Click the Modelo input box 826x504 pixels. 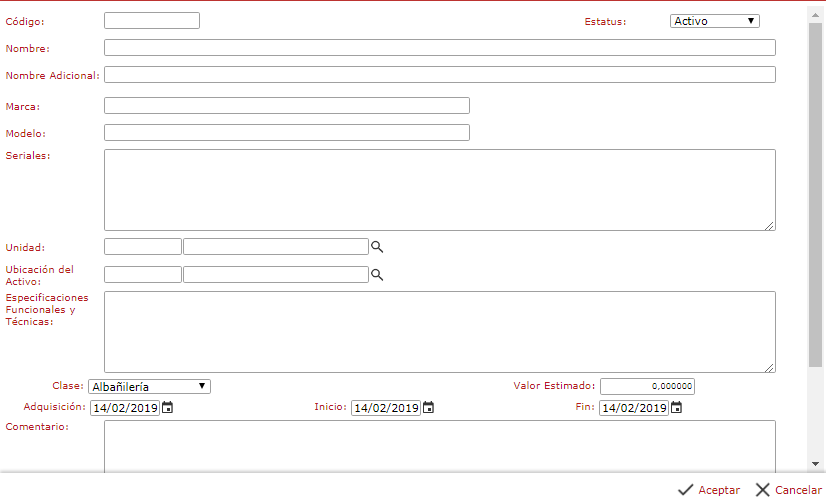coord(286,133)
